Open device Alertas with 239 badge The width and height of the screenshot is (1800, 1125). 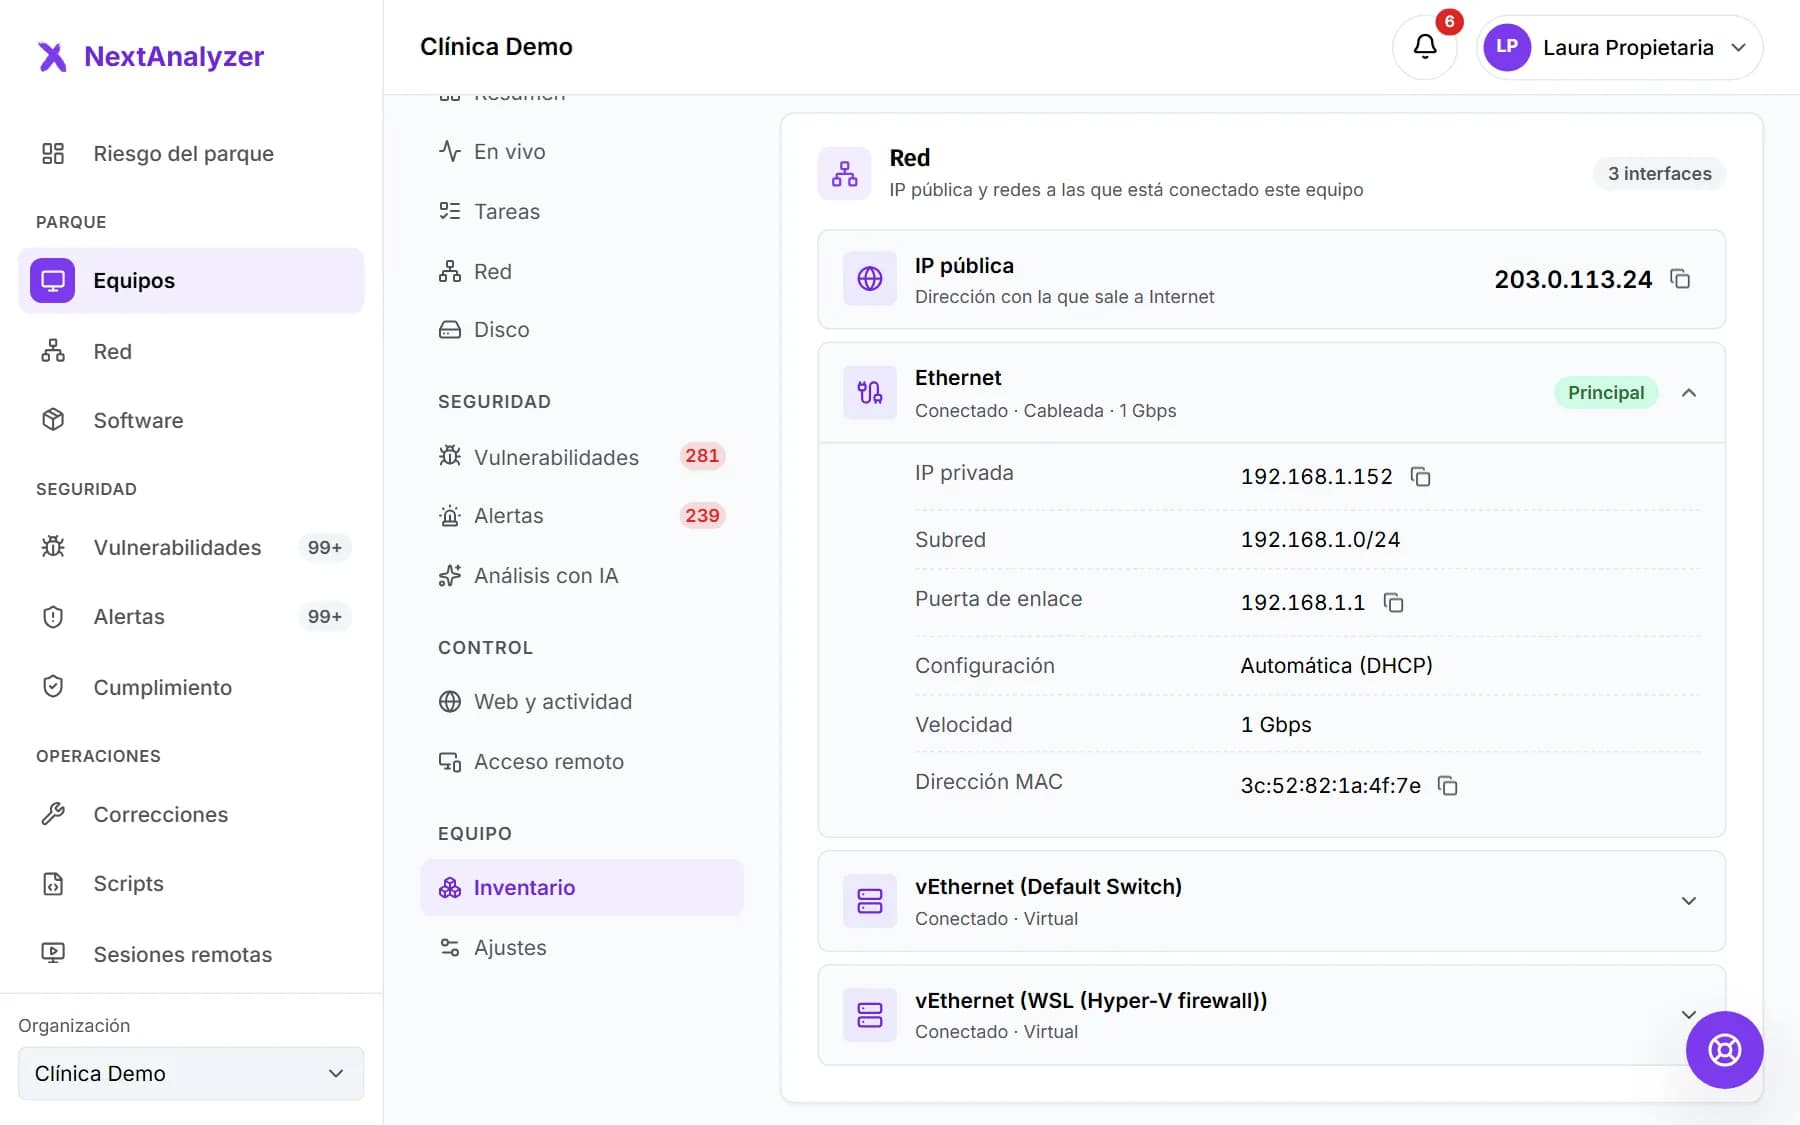tap(582, 515)
